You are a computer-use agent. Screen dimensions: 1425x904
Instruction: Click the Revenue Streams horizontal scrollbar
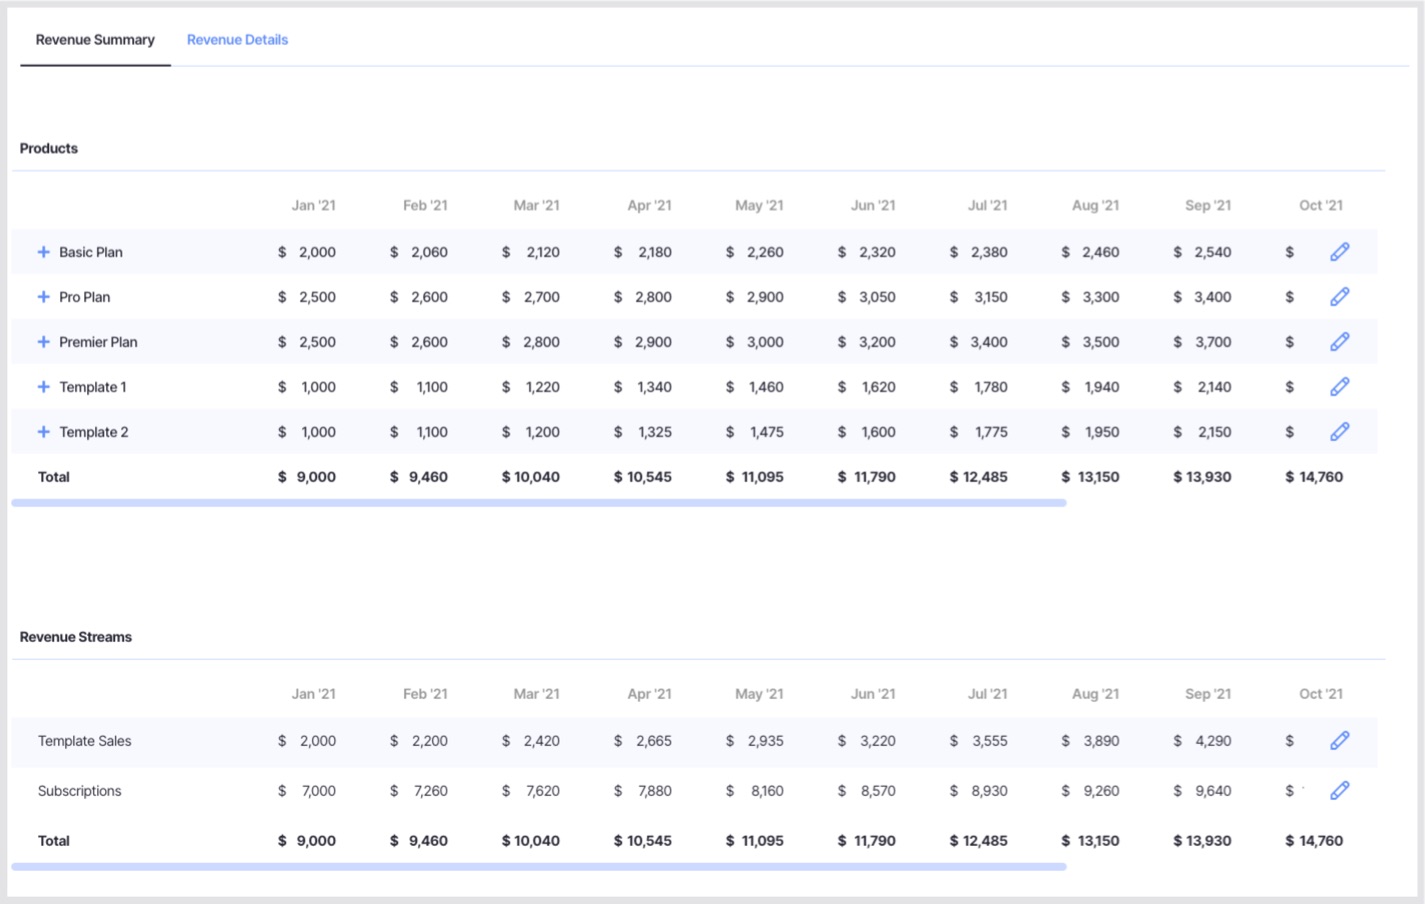pos(539,867)
